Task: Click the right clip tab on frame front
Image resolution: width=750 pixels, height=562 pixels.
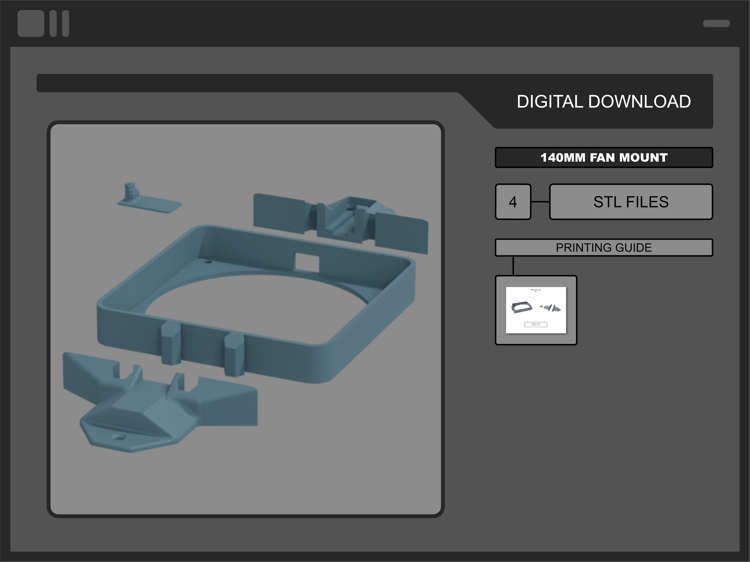Action: (234, 355)
